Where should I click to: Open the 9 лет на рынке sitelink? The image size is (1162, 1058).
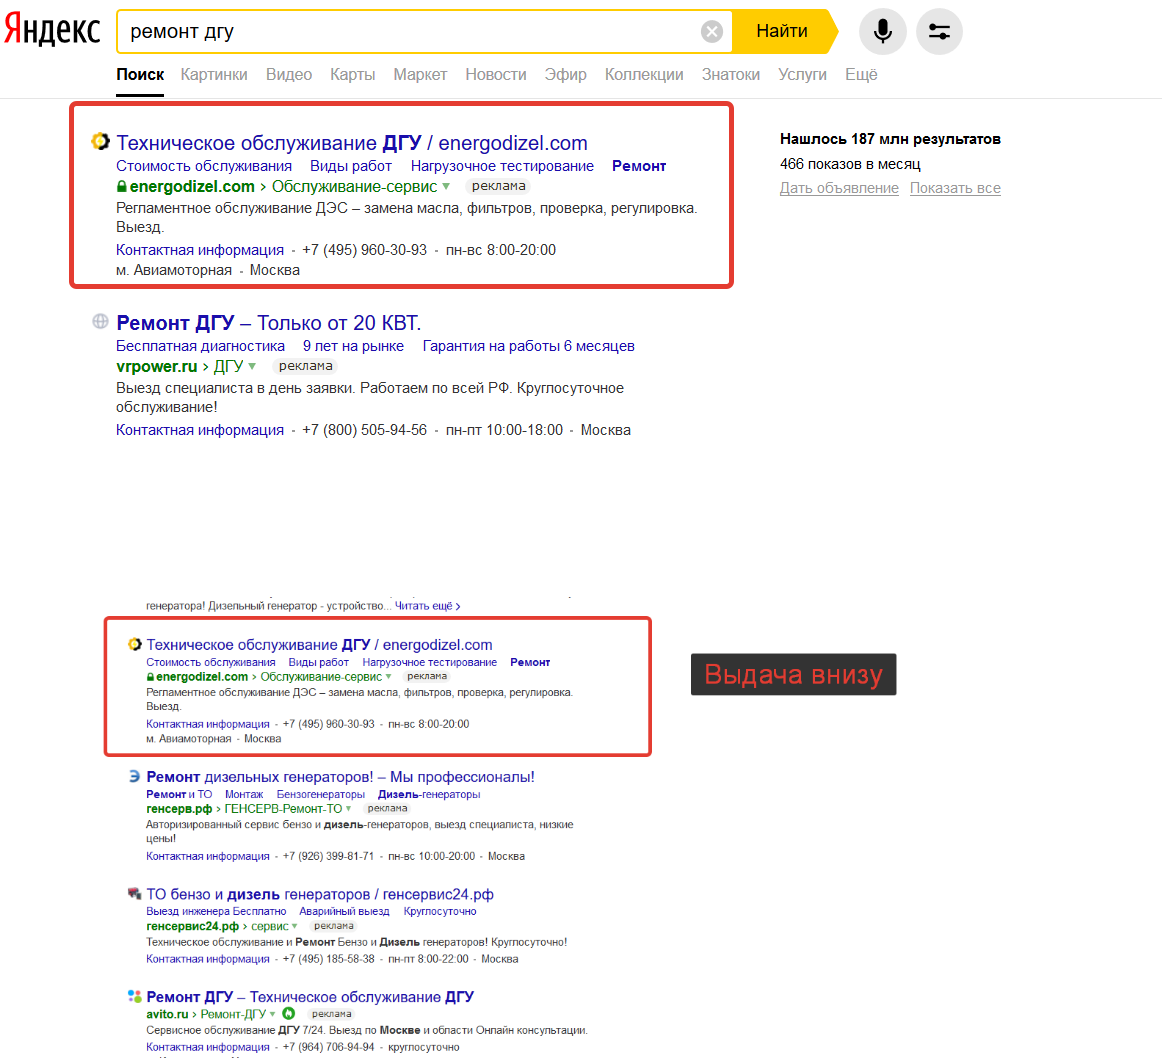tap(353, 346)
